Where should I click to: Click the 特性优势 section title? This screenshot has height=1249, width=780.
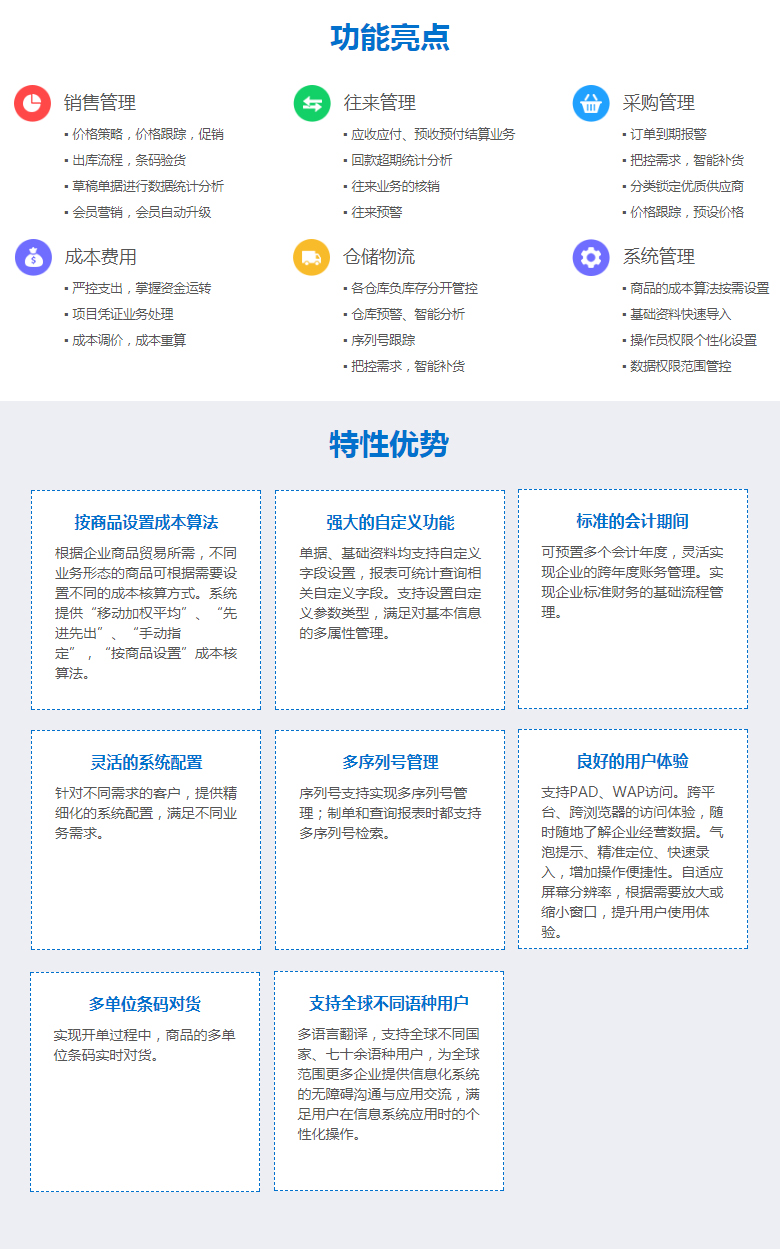[390, 444]
